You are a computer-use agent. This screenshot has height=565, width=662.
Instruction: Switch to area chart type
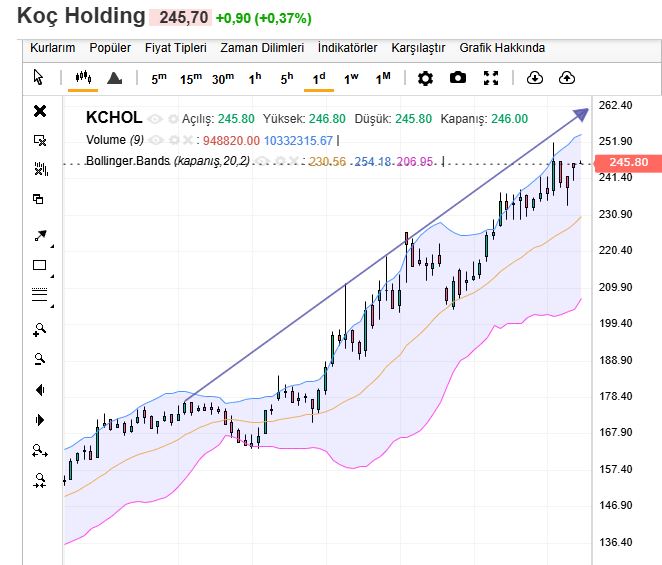(x=114, y=78)
